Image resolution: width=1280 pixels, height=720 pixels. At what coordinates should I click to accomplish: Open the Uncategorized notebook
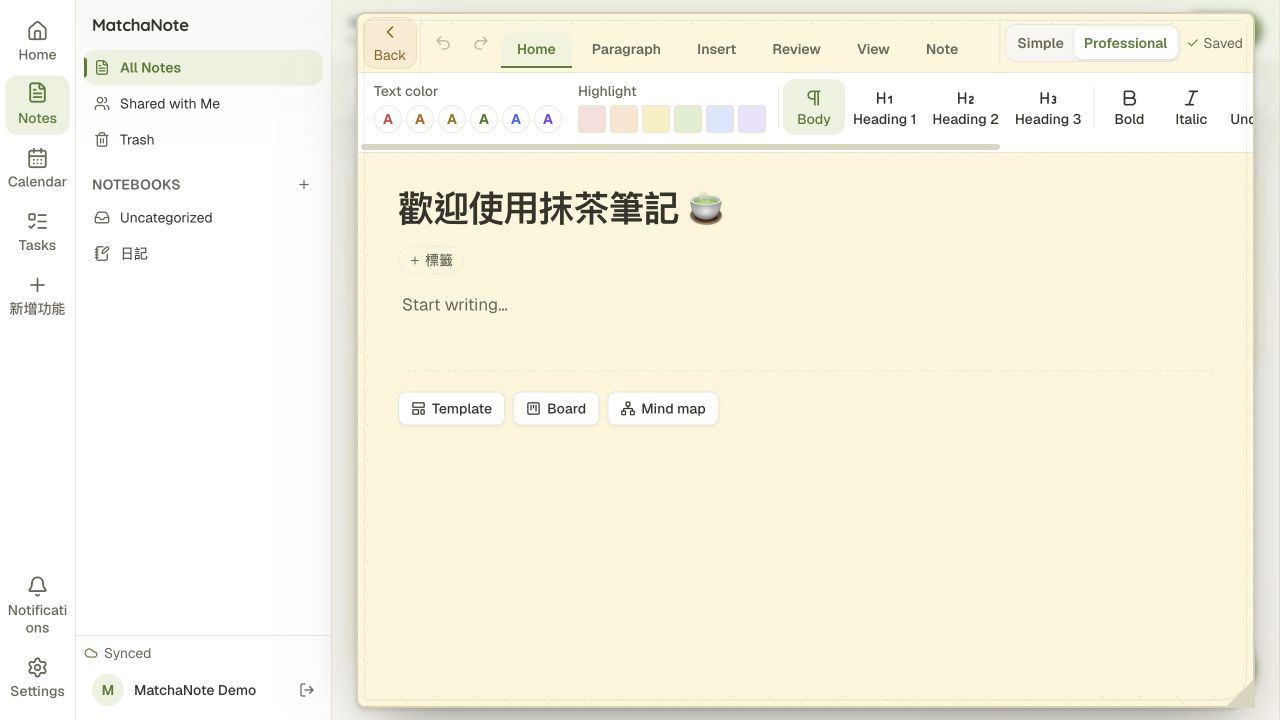(204, 217)
